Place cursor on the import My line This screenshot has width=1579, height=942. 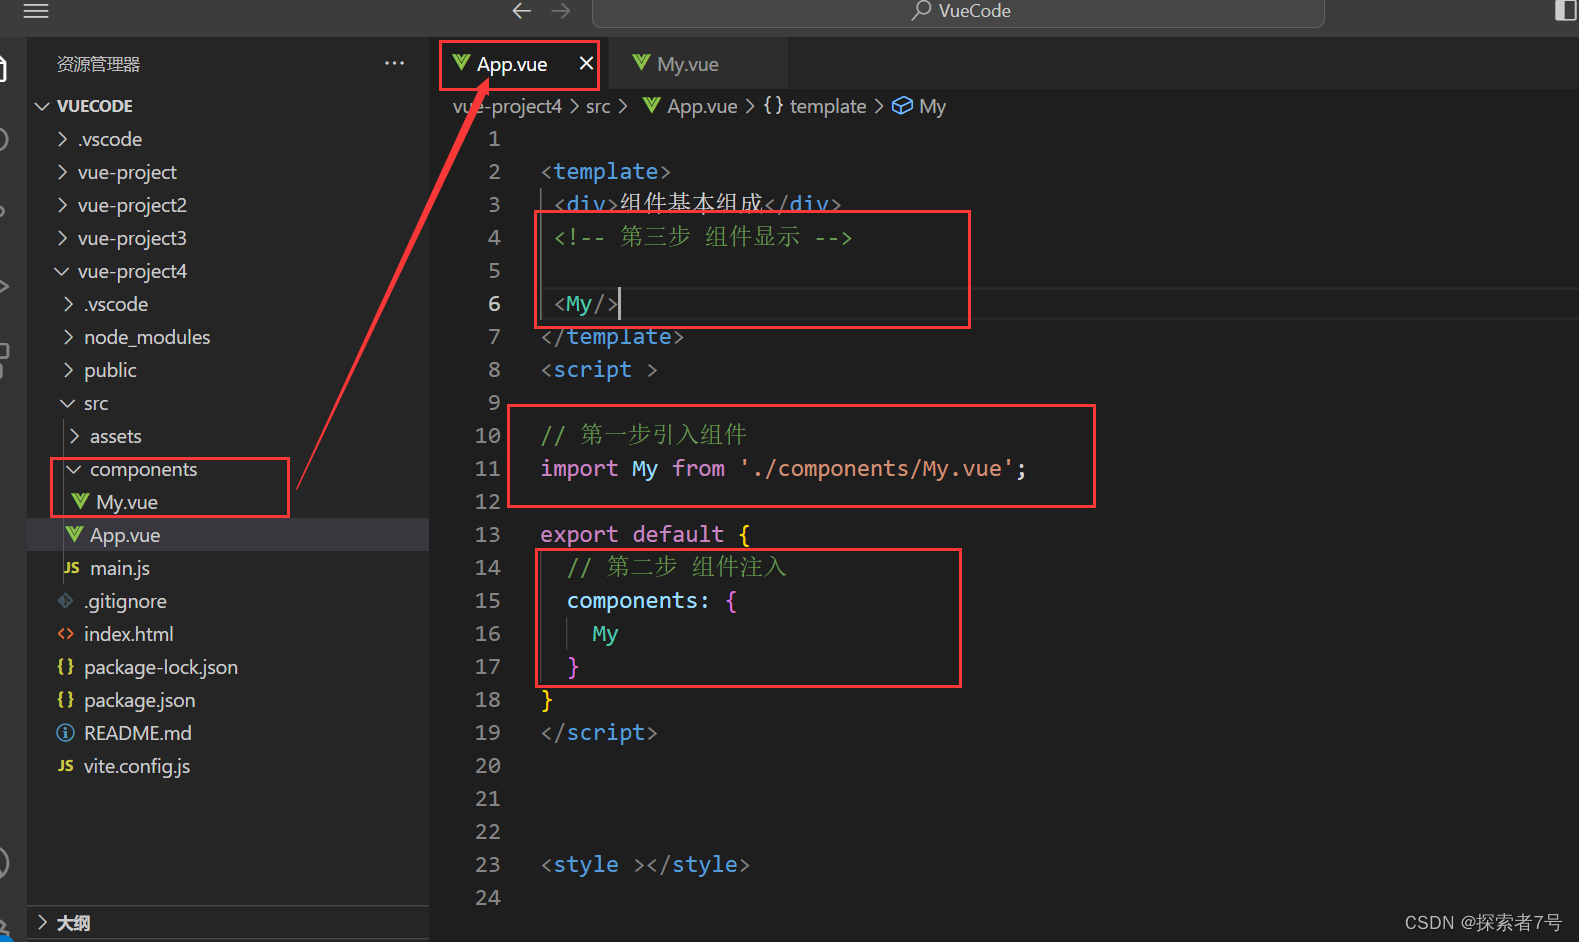(x=783, y=468)
